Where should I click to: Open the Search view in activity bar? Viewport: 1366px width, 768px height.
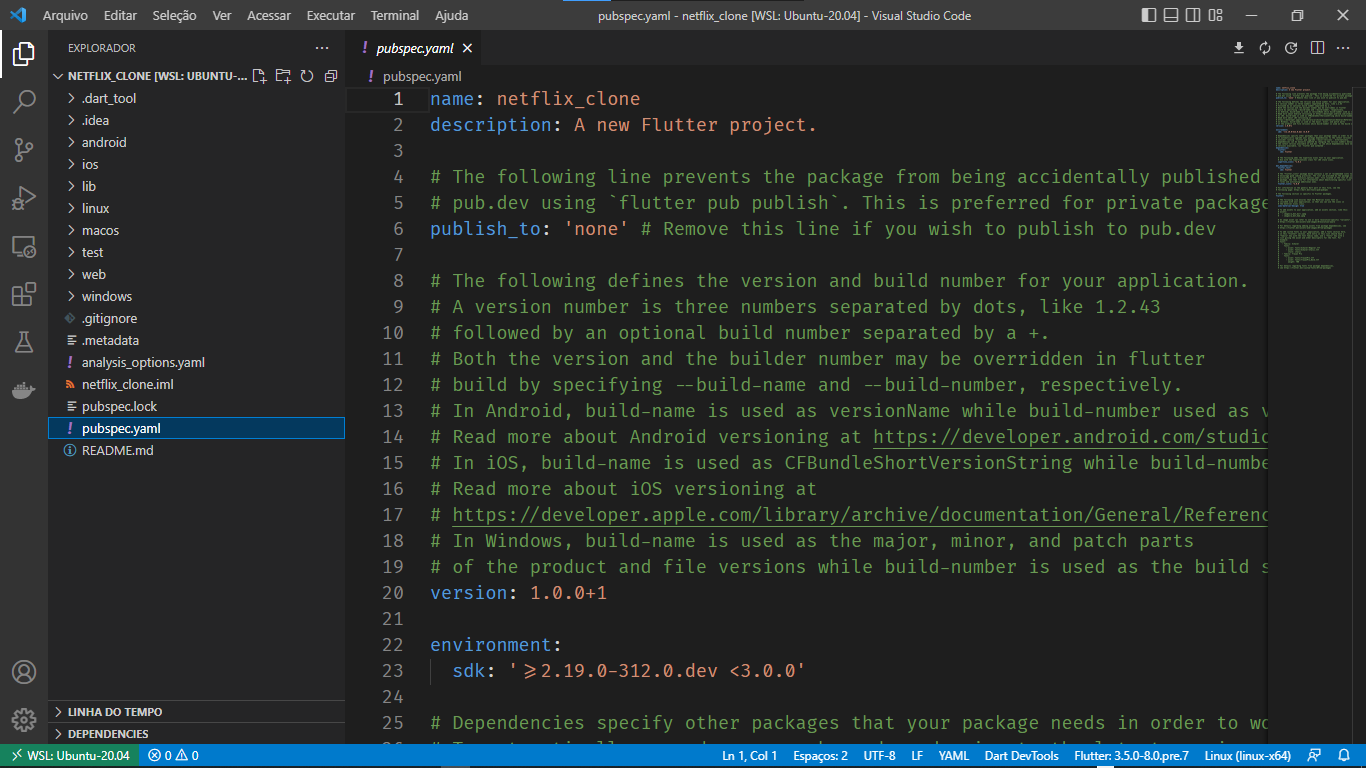click(24, 102)
